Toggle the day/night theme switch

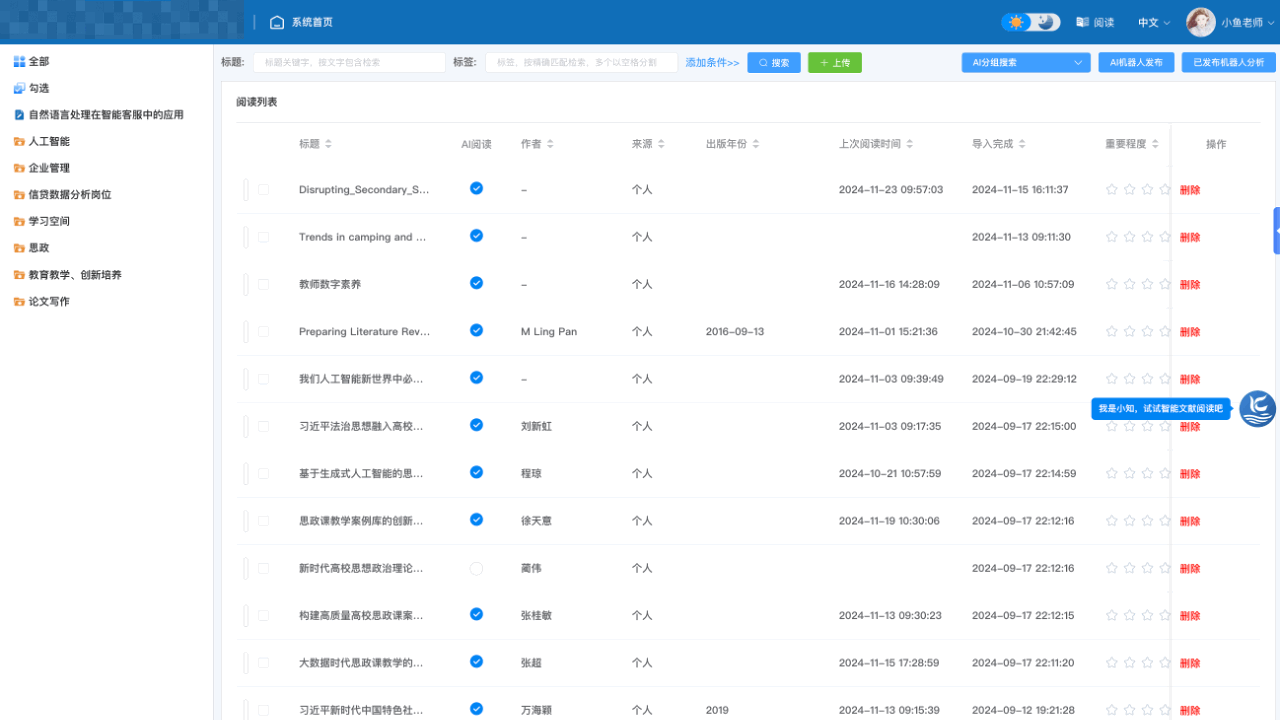(1030, 22)
